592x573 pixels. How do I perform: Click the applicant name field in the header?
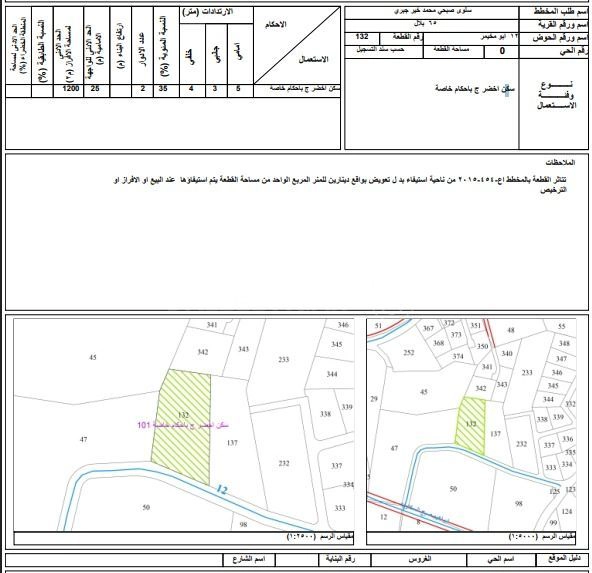click(x=432, y=12)
